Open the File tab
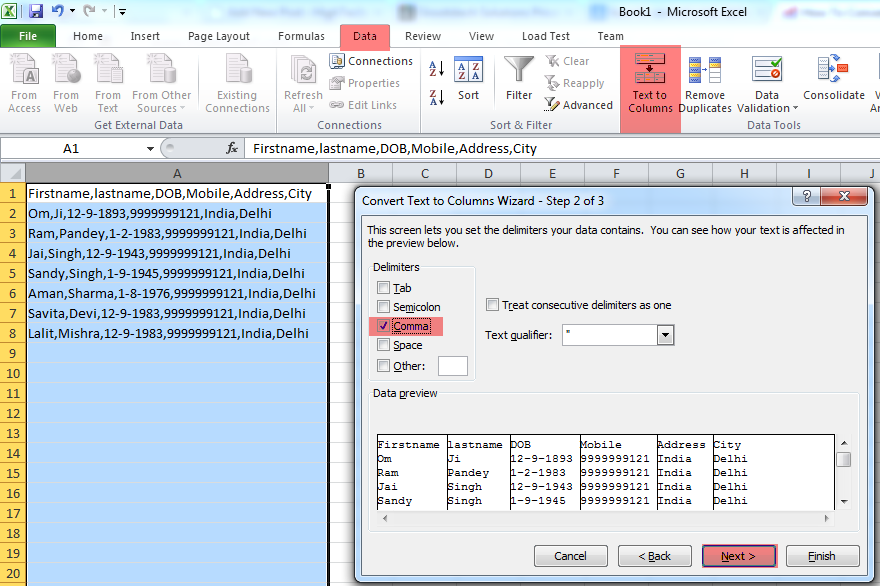880x586 pixels. click(28, 36)
